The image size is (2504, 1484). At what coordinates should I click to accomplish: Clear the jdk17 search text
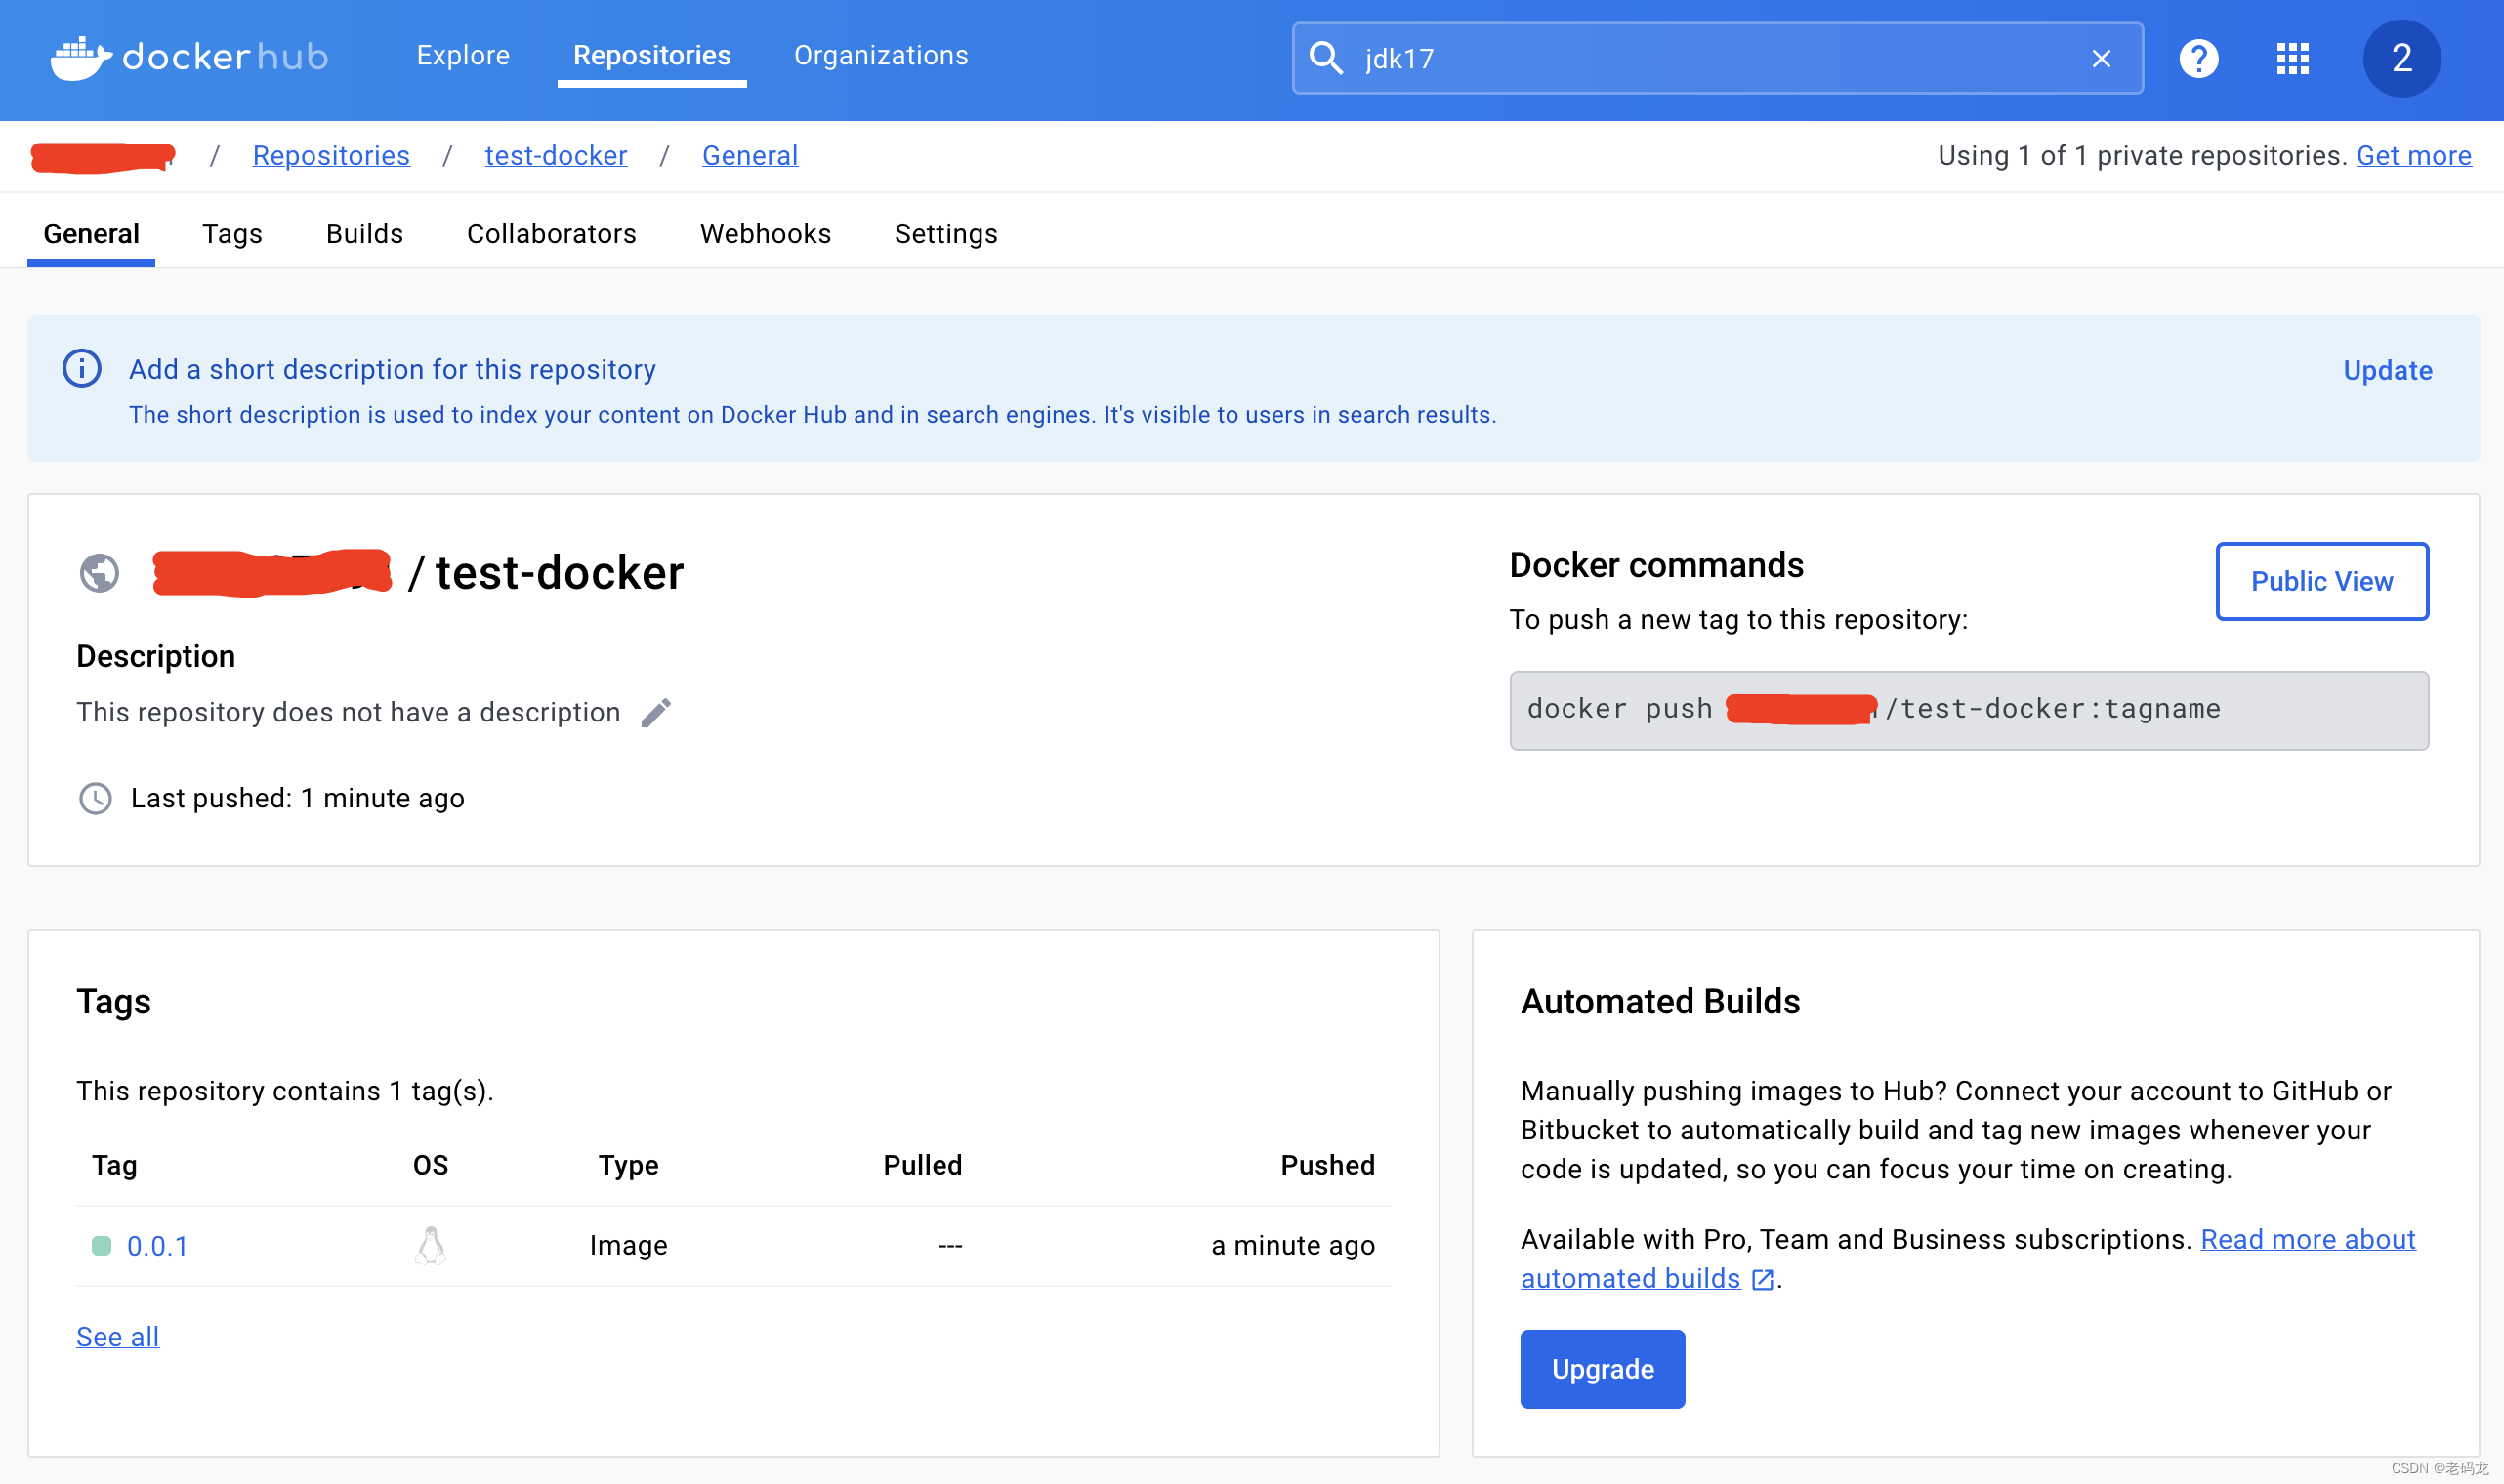pos(2101,59)
